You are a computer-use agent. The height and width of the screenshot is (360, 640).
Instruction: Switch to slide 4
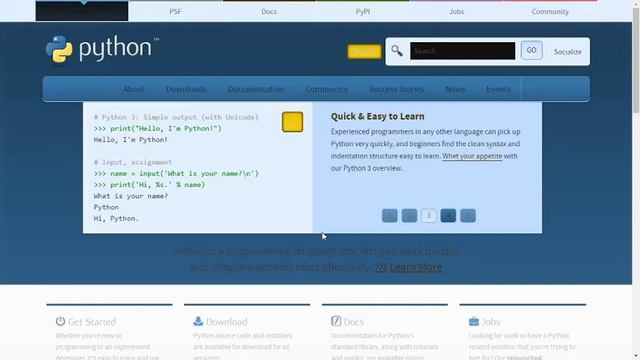coord(448,216)
